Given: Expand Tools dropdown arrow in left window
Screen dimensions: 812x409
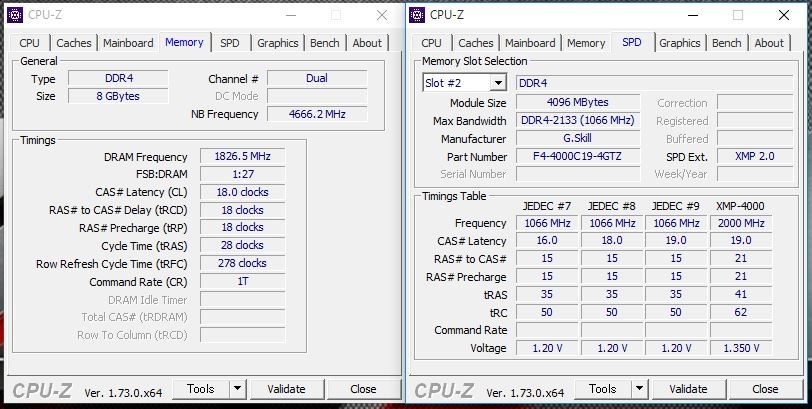Looking at the screenshot, I should [237, 389].
